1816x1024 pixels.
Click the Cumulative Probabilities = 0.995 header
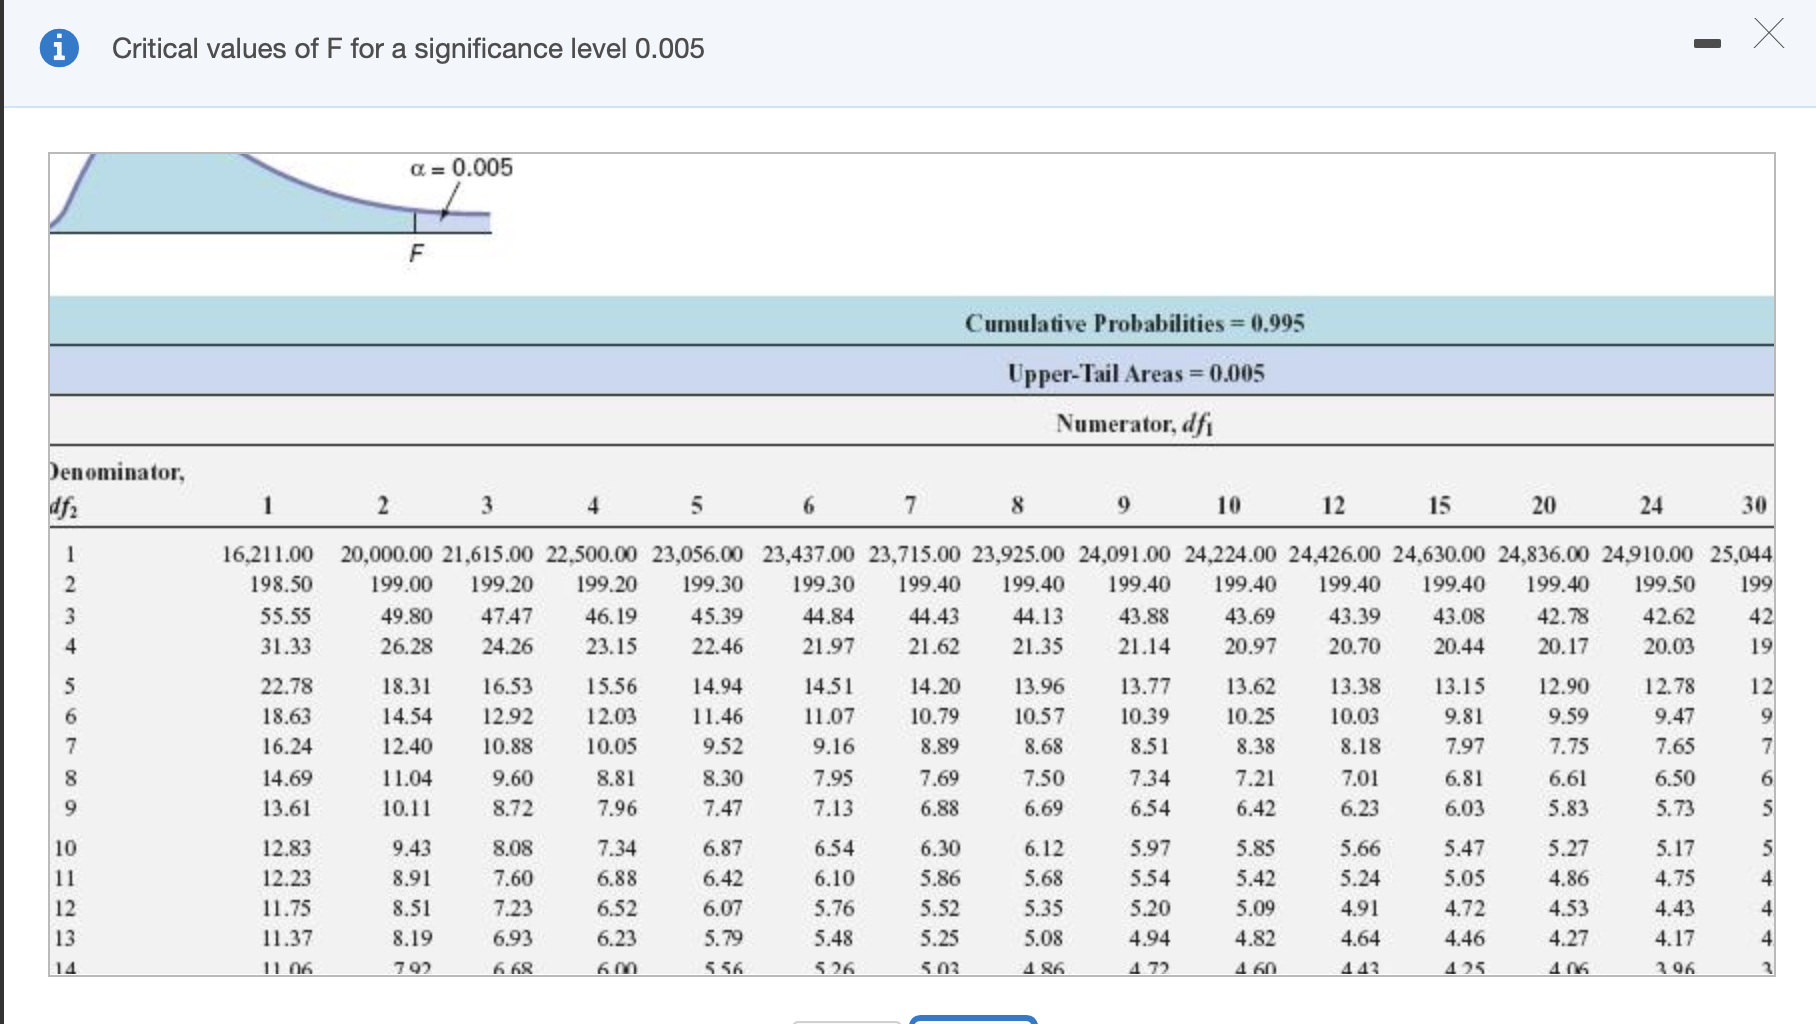[x=1134, y=322]
